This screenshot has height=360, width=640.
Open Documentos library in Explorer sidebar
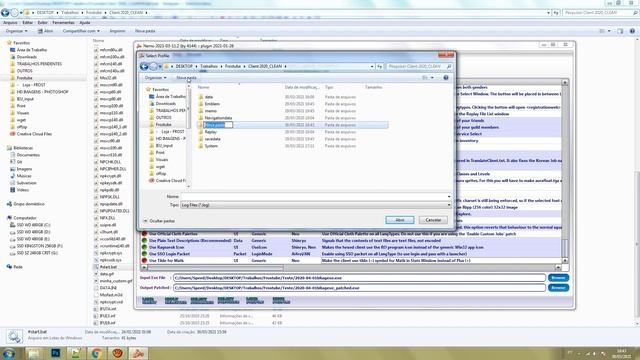point(28,155)
